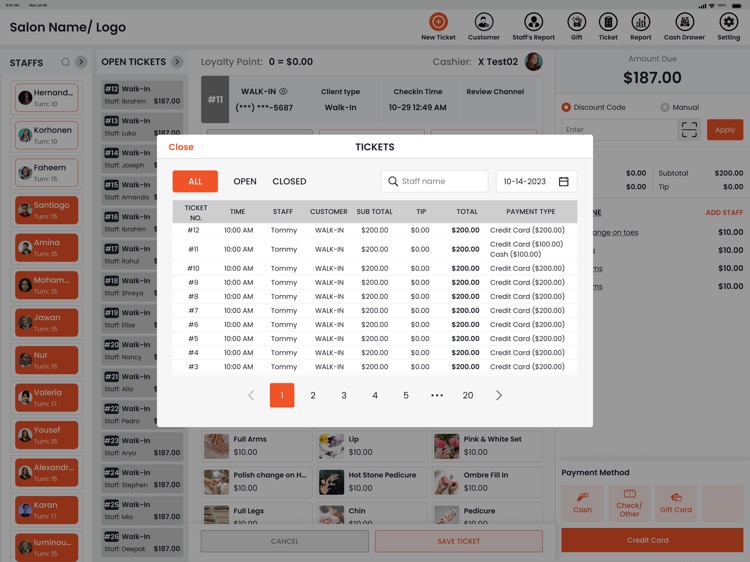
Task: Expand the Open Tickets panel arrow
Action: tap(177, 62)
